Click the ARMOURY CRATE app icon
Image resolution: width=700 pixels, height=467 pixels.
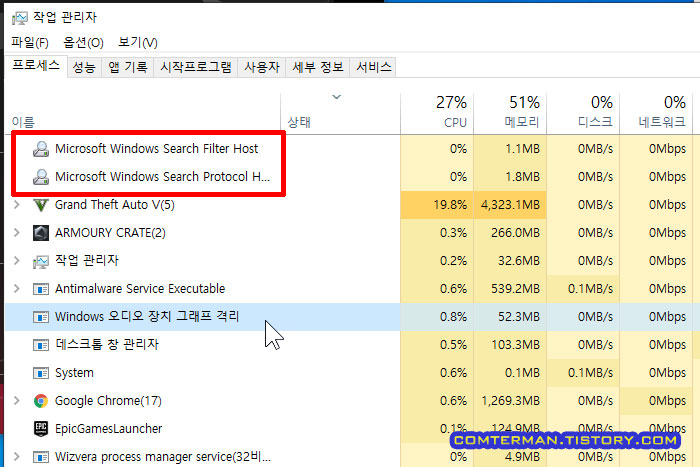41,233
